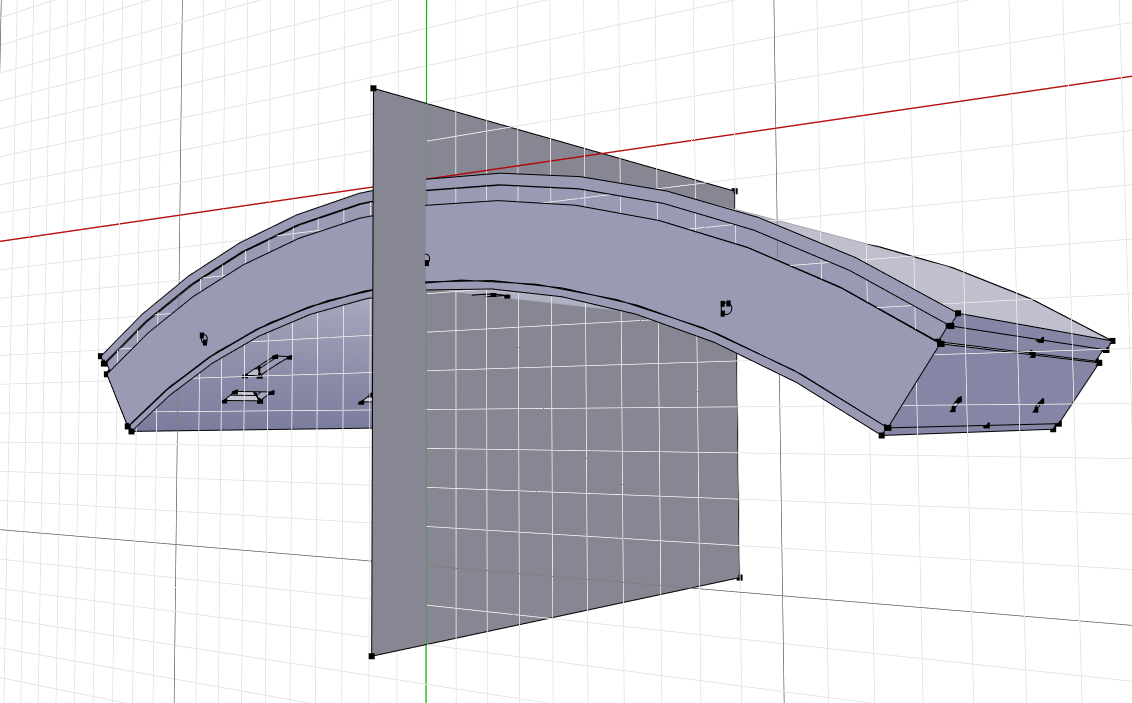Select the left arrow glyph on the right end face
Viewport: 1132px width, 703px height.
tap(956, 404)
